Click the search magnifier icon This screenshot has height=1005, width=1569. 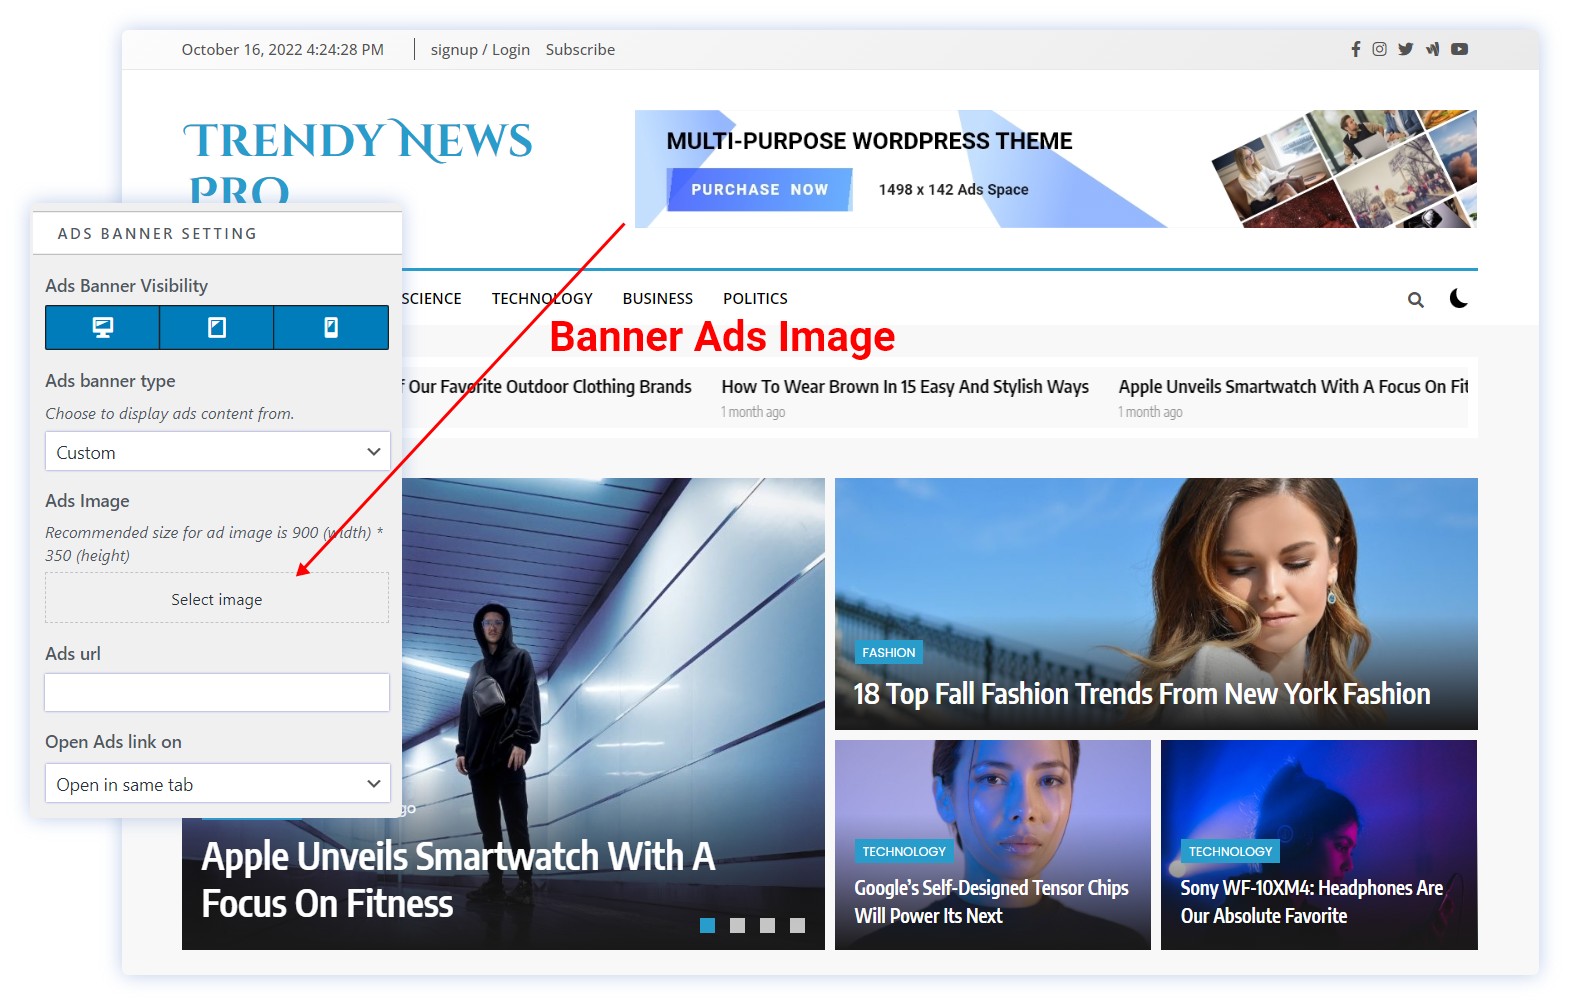(1415, 300)
